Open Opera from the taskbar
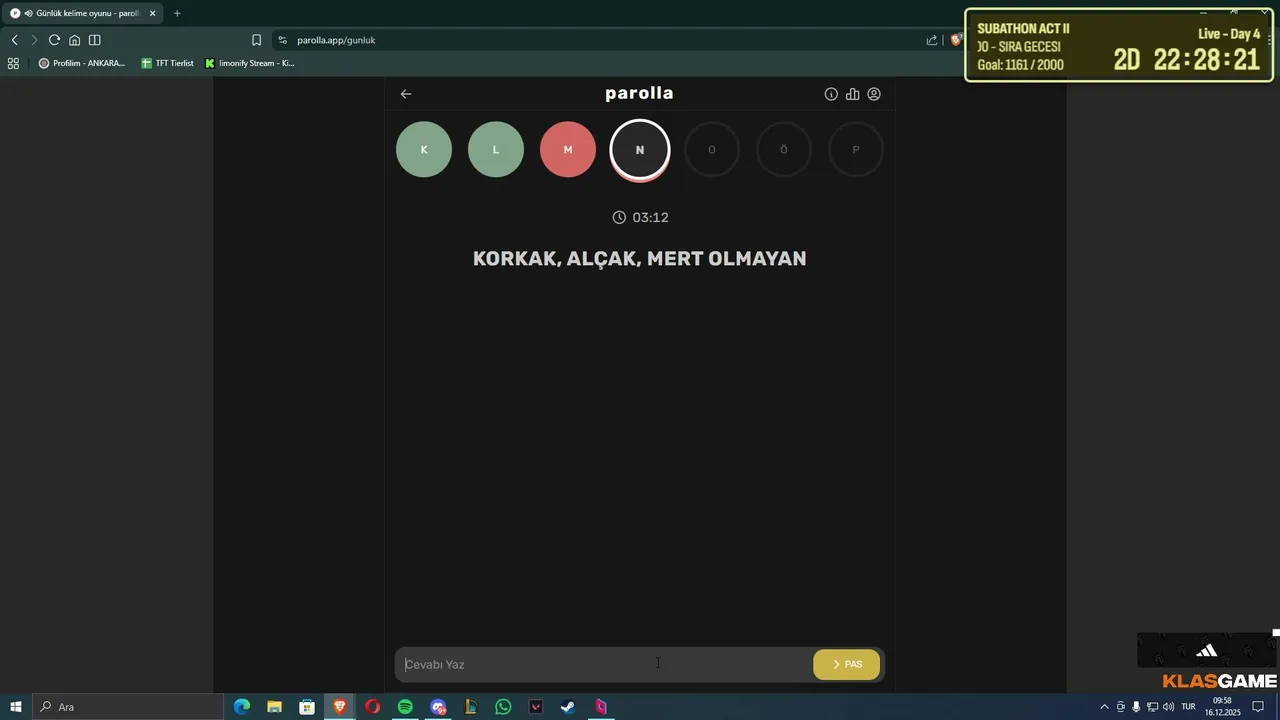 pyautogui.click(x=372, y=707)
